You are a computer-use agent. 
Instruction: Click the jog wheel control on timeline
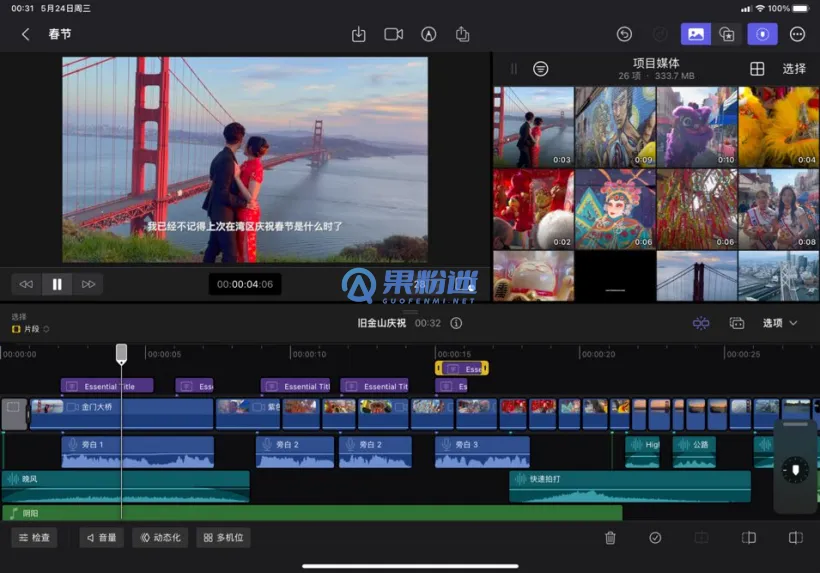point(795,470)
